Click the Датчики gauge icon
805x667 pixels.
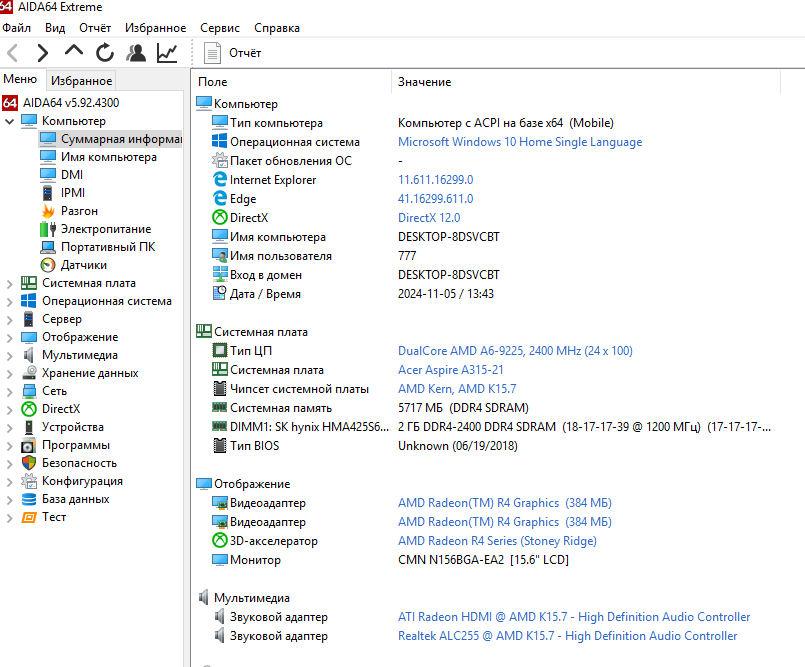48,265
